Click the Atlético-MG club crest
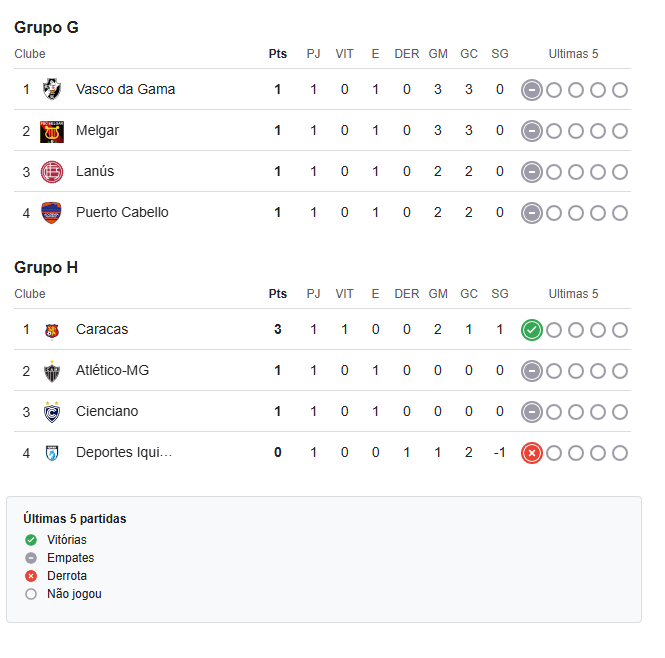Viewport: 665px width, 658px height. click(x=52, y=371)
